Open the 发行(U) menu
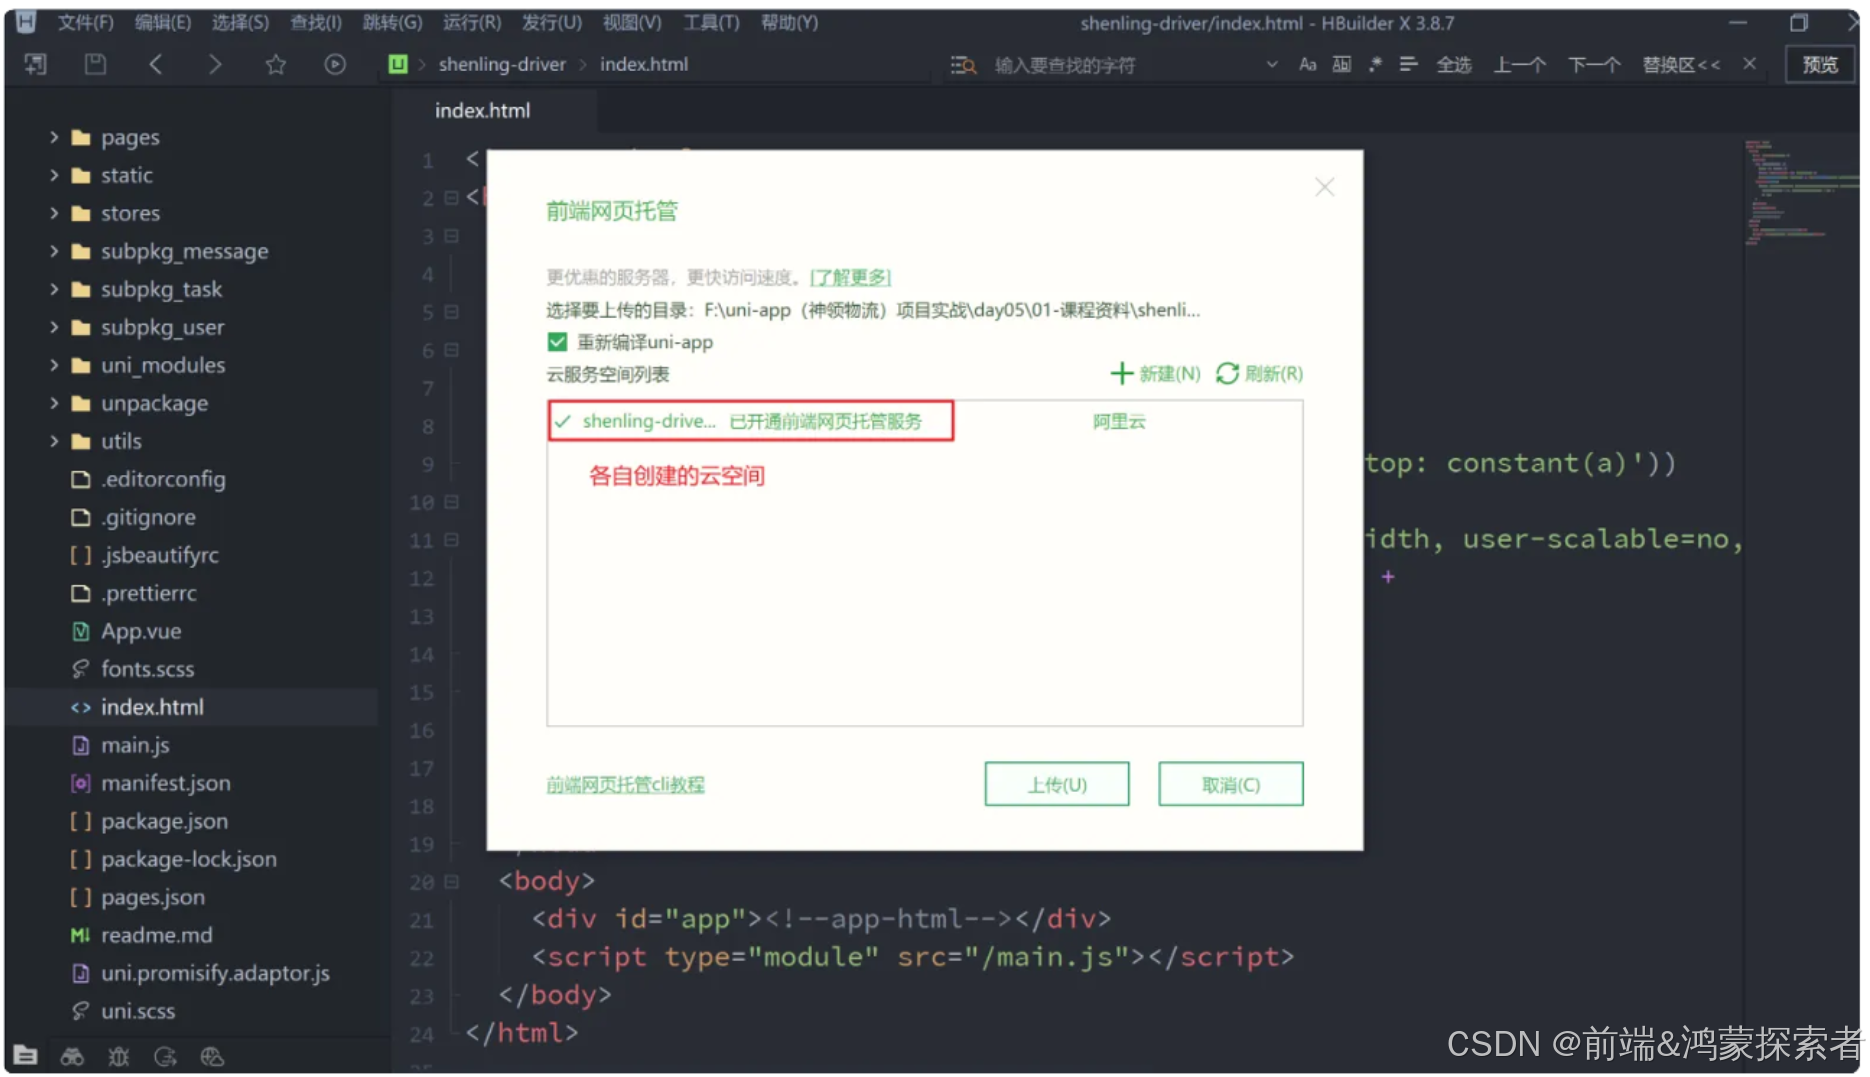The height and width of the screenshot is (1077, 1870). [x=552, y=22]
